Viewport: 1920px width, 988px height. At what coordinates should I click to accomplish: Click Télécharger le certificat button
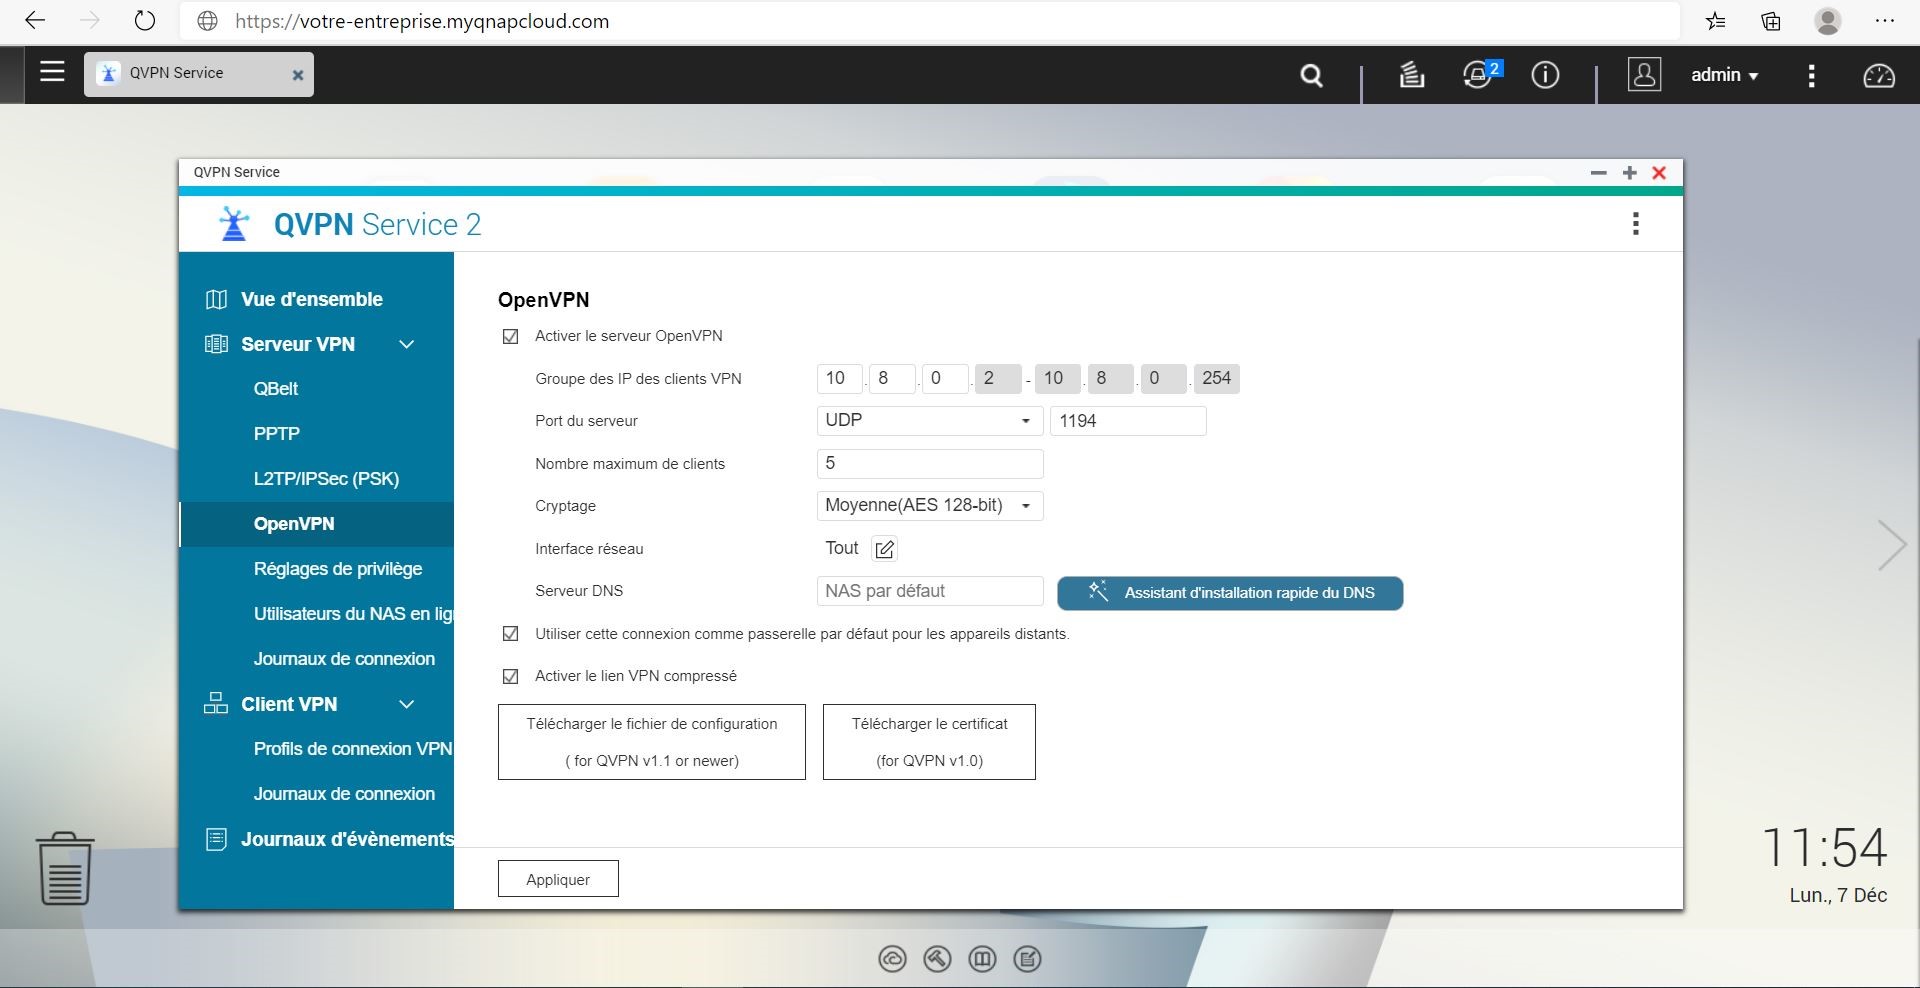pyautogui.click(x=929, y=742)
